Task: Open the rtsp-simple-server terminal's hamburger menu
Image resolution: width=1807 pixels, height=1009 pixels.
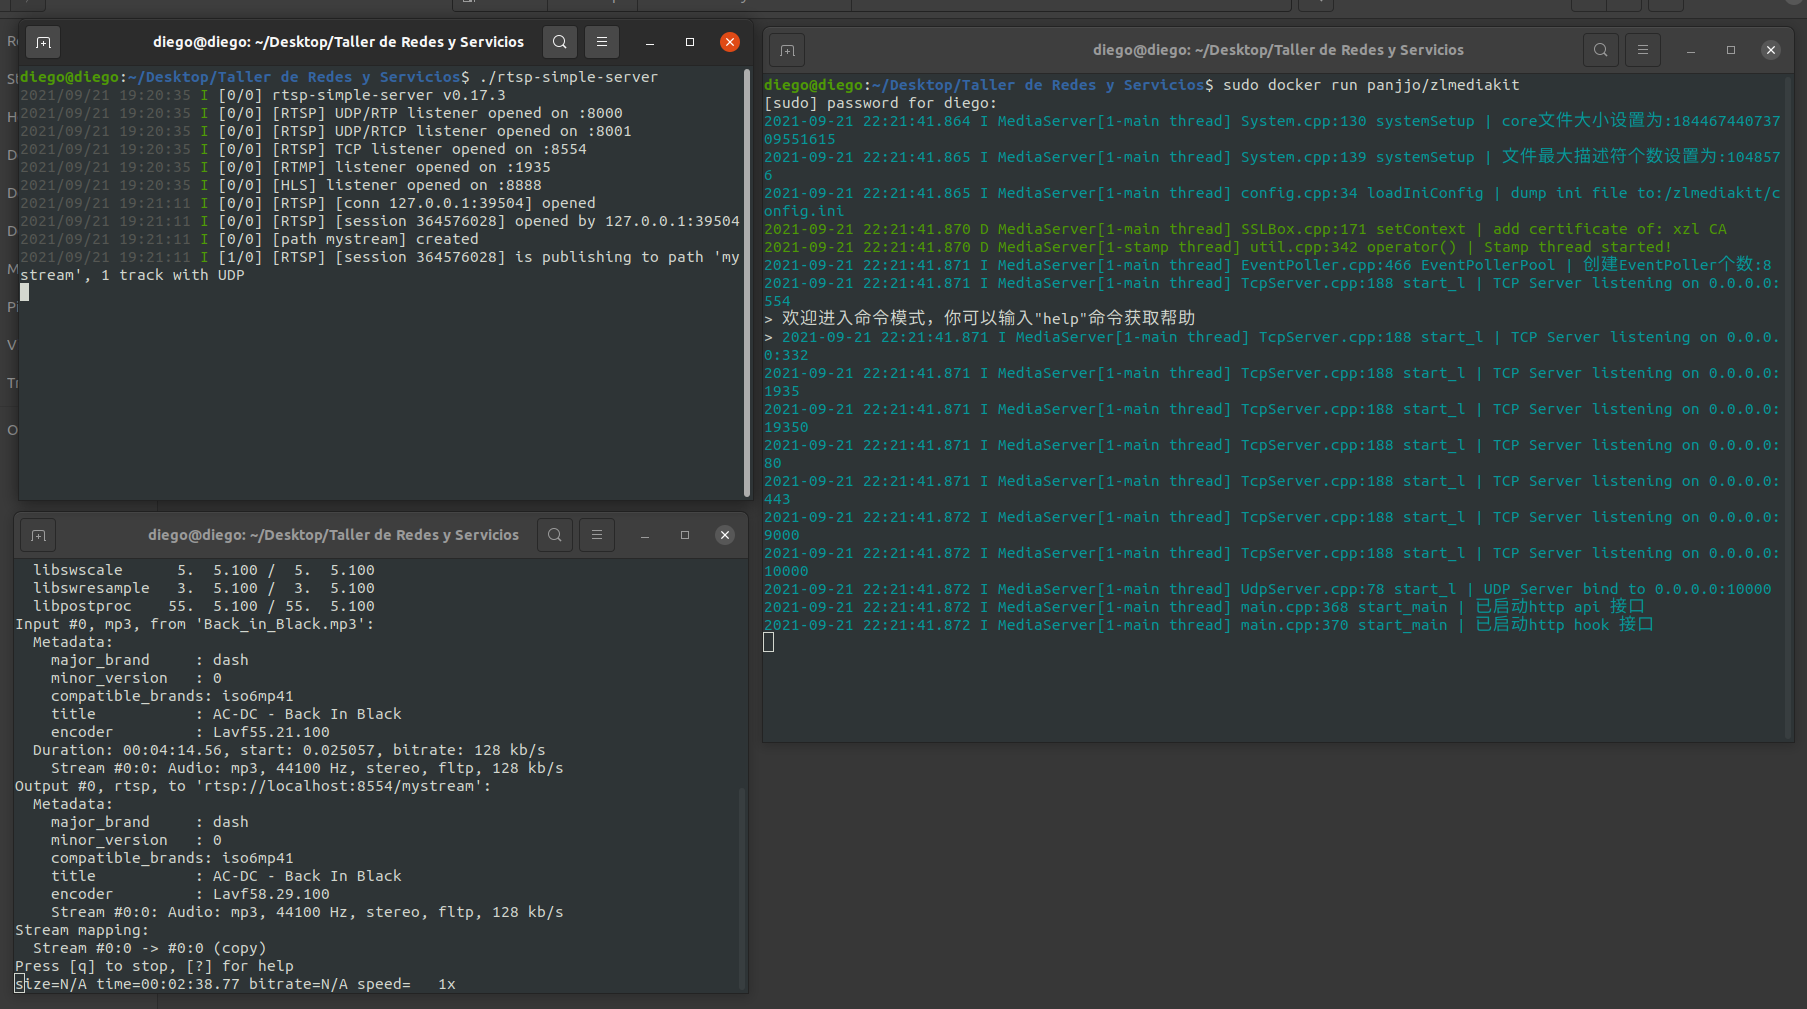Action: click(601, 42)
